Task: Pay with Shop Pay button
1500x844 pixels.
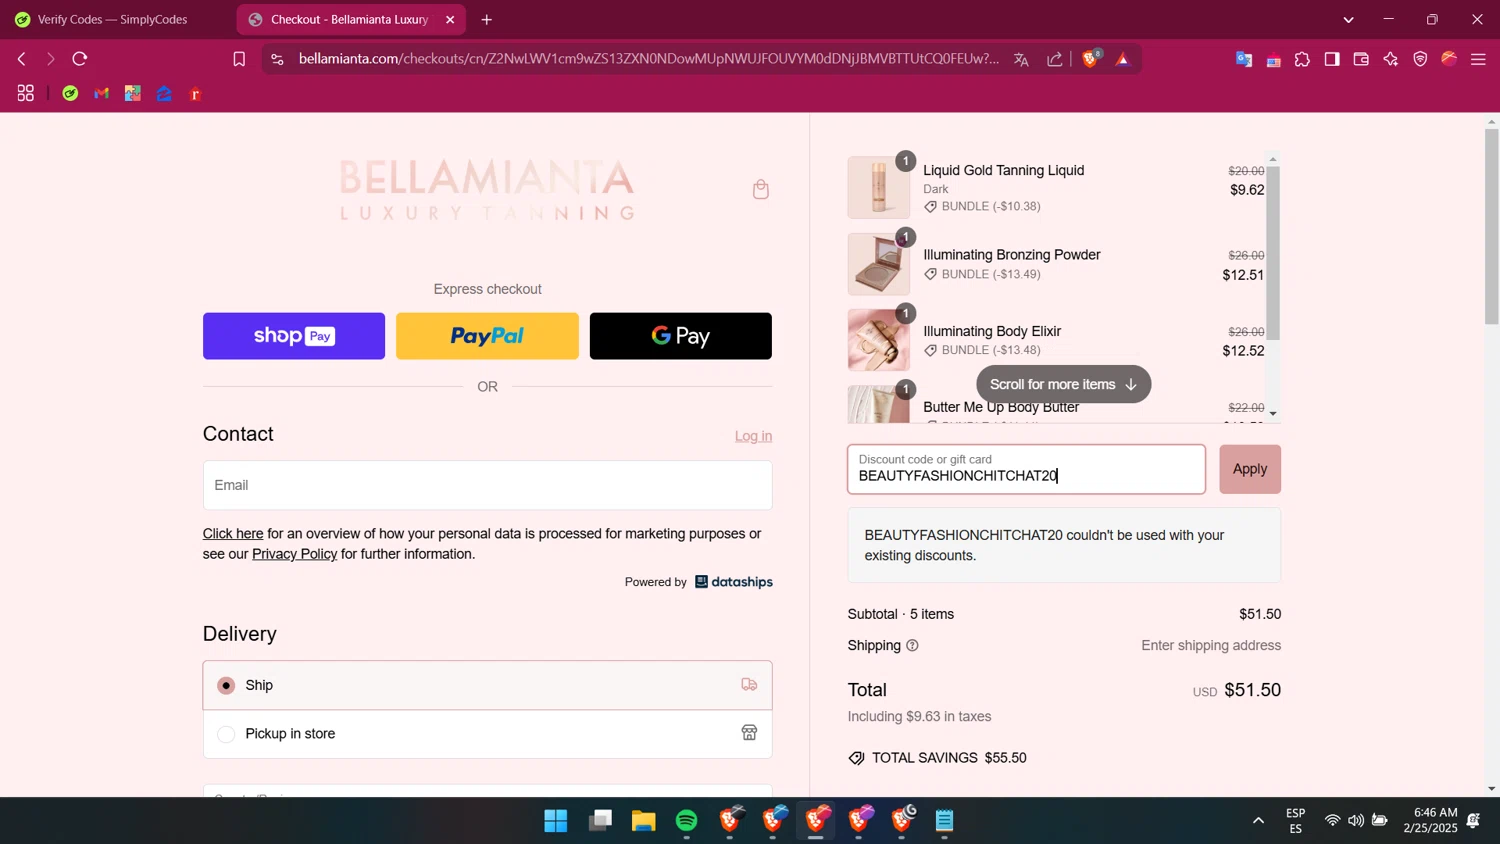Action: [294, 336]
